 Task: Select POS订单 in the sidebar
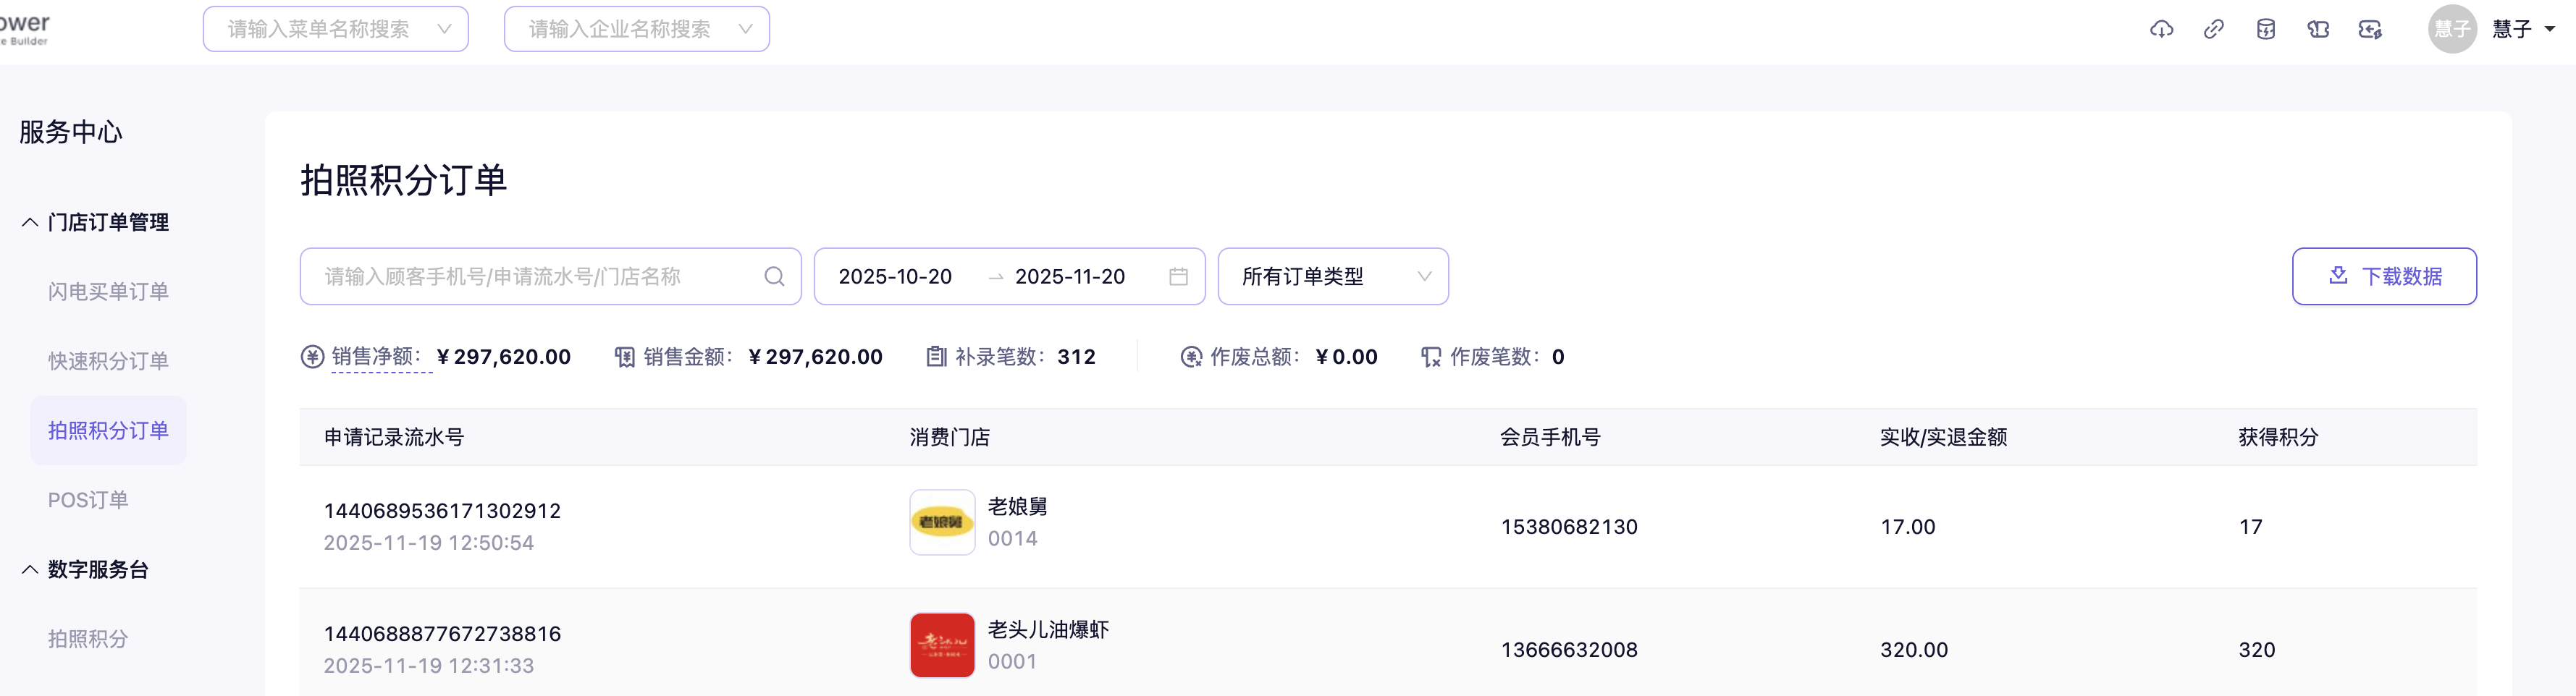coord(88,500)
